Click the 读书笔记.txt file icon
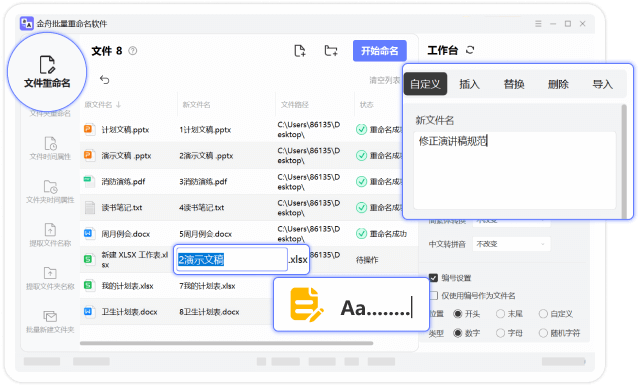The height and width of the screenshot is (386, 639). coord(89,207)
